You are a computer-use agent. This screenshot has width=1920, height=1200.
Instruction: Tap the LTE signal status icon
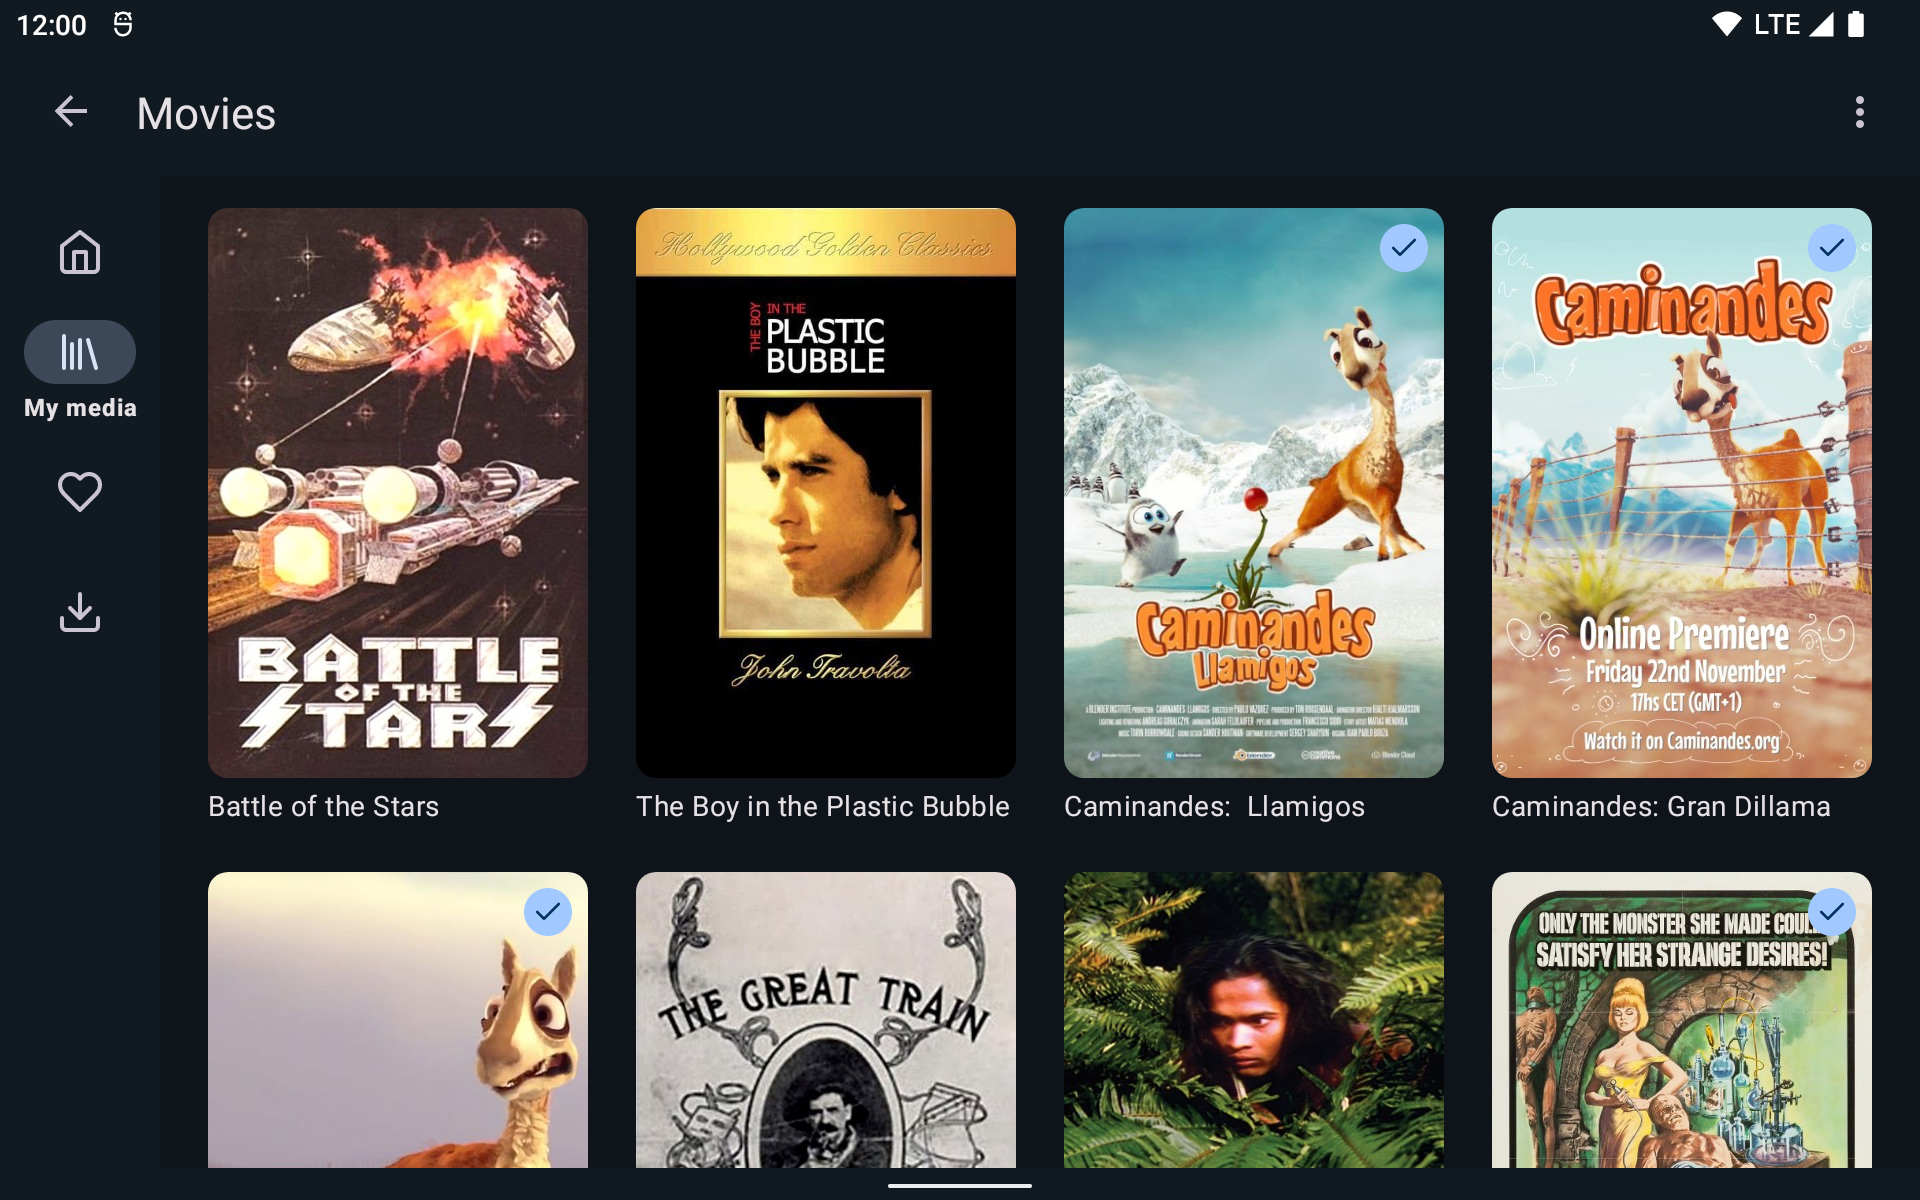[1796, 24]
